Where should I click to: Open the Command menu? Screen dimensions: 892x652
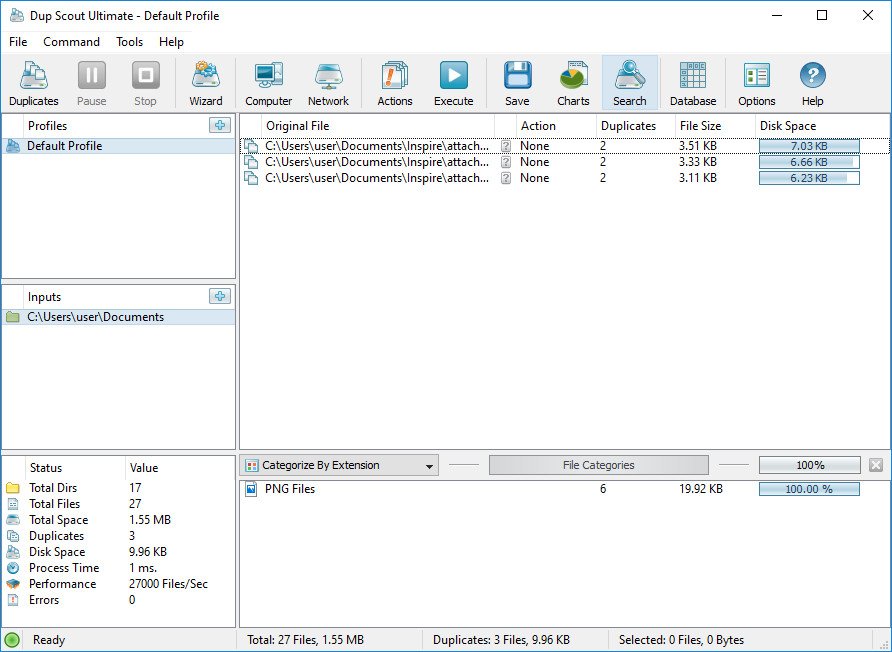(70, 42)
